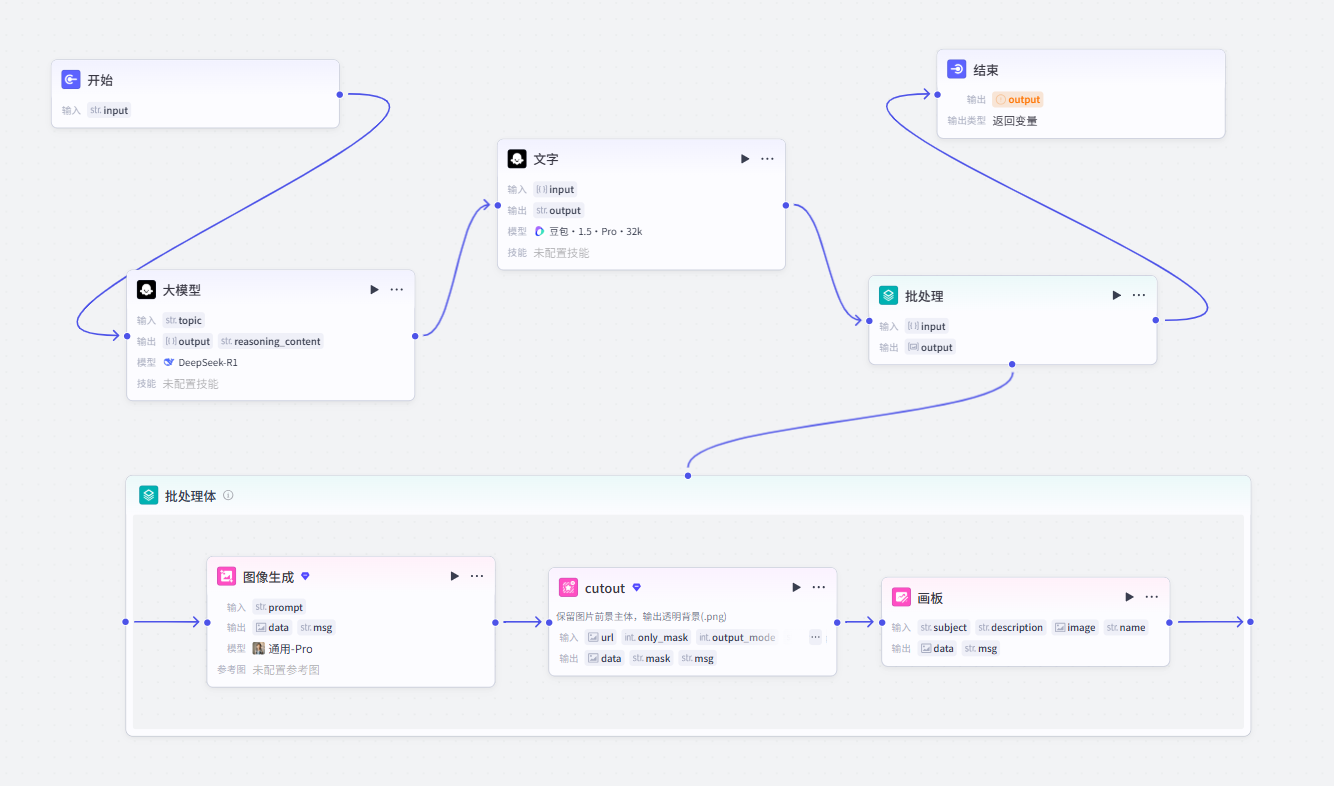Click the 画板 node icon
Screen dimensions: 1334x786
click(902, 598)
